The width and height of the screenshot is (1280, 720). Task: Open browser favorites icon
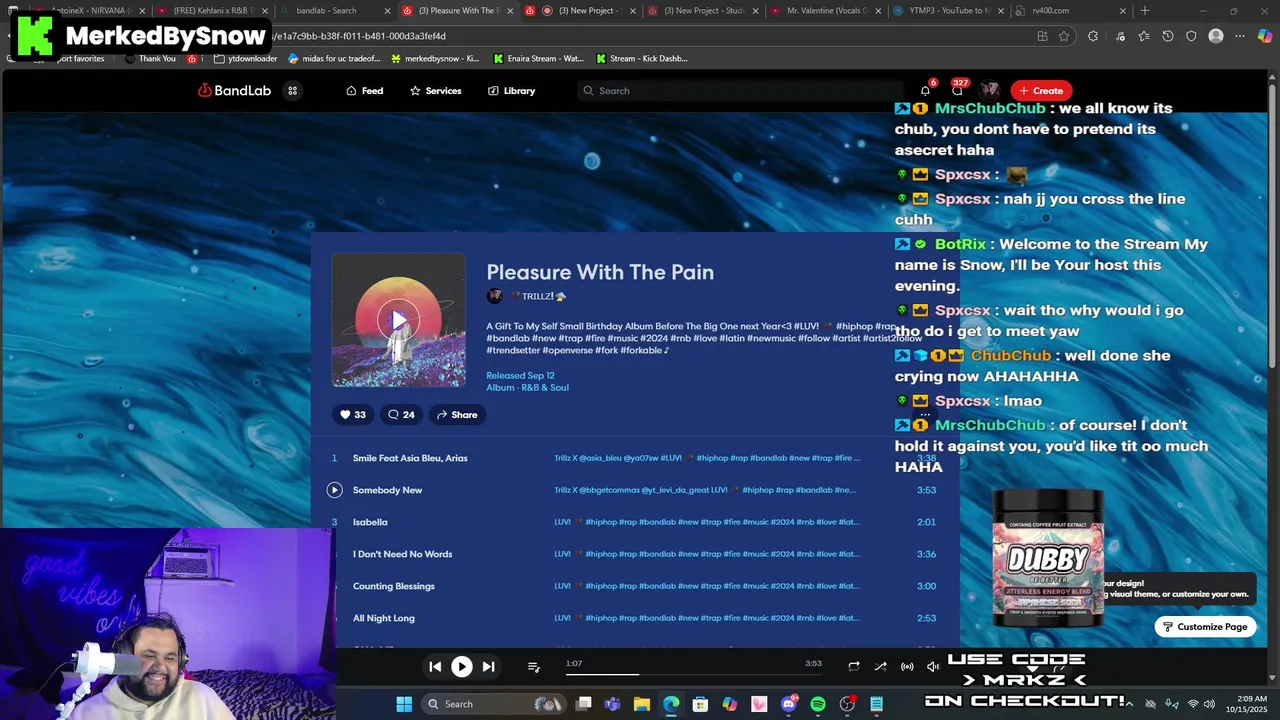[x=1143, y=36]
